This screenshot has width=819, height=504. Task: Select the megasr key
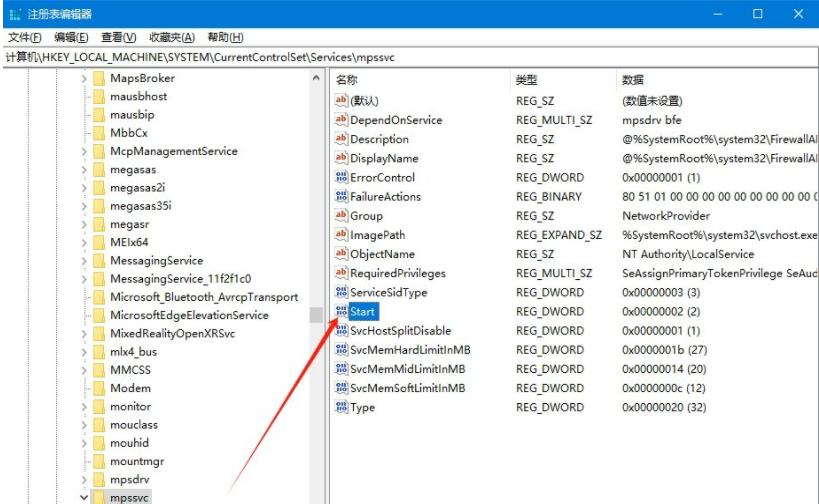(130, 224)
